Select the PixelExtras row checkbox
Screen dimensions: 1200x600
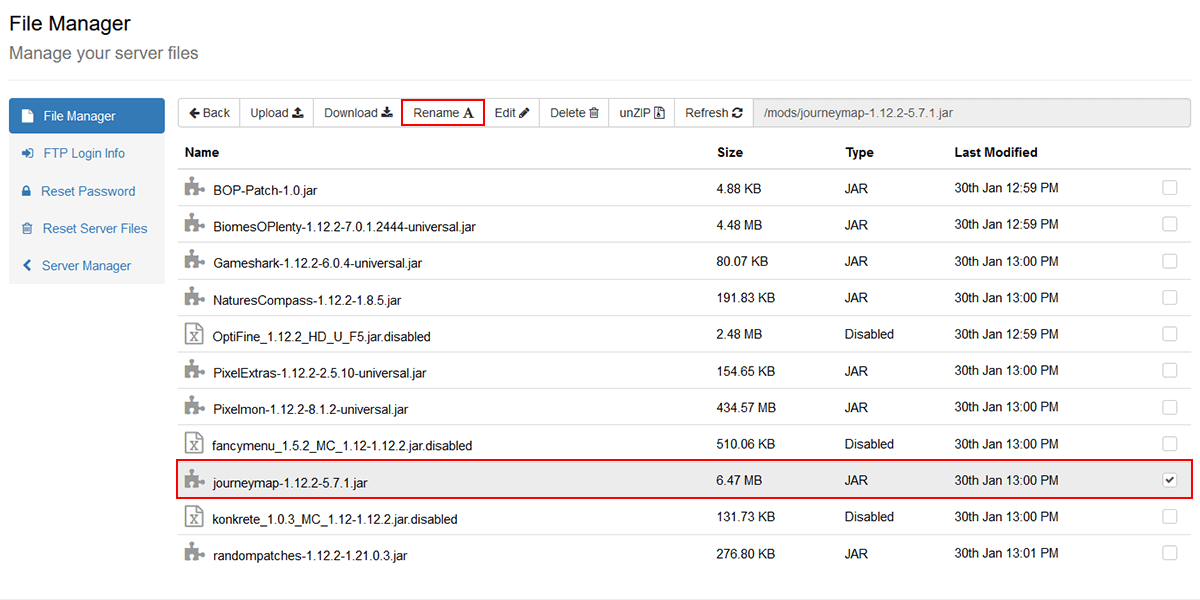coord(1169,370)
